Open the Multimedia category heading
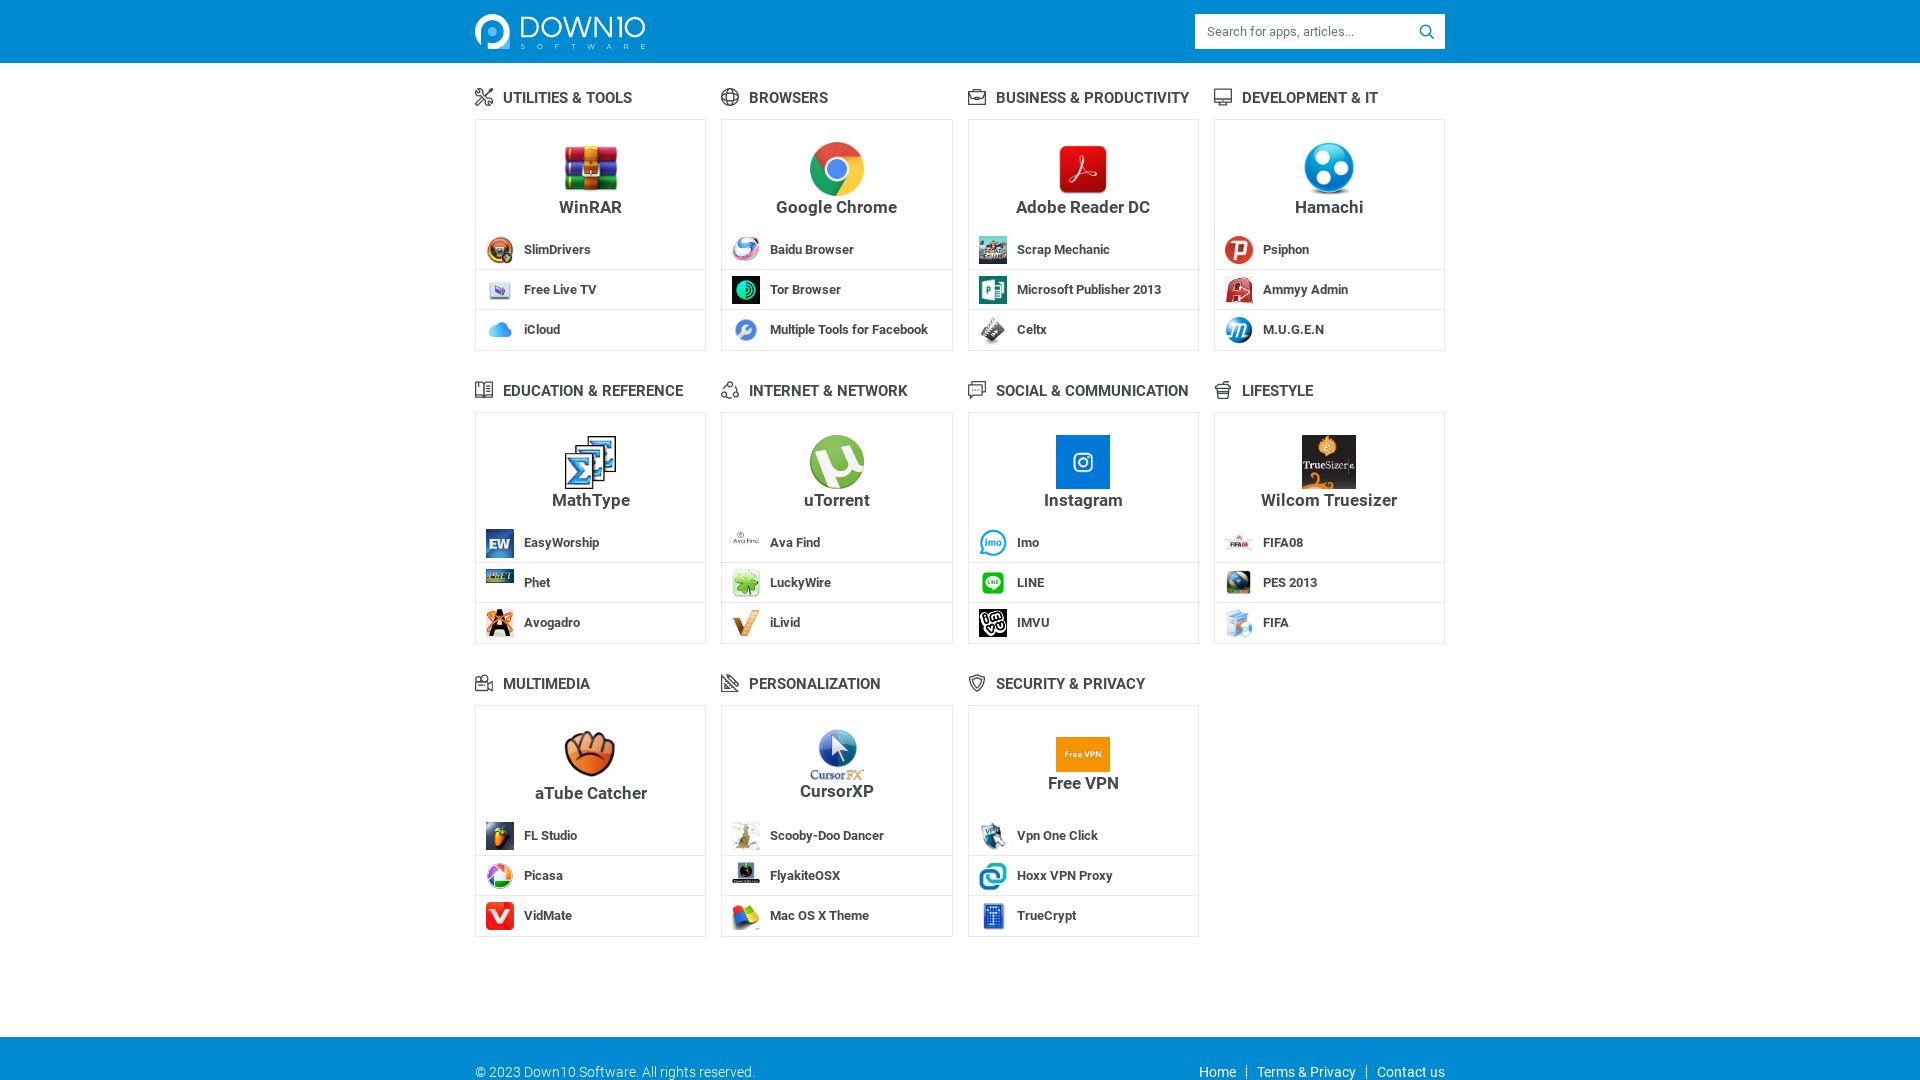1920x1080 pixels. pos(546,684)
